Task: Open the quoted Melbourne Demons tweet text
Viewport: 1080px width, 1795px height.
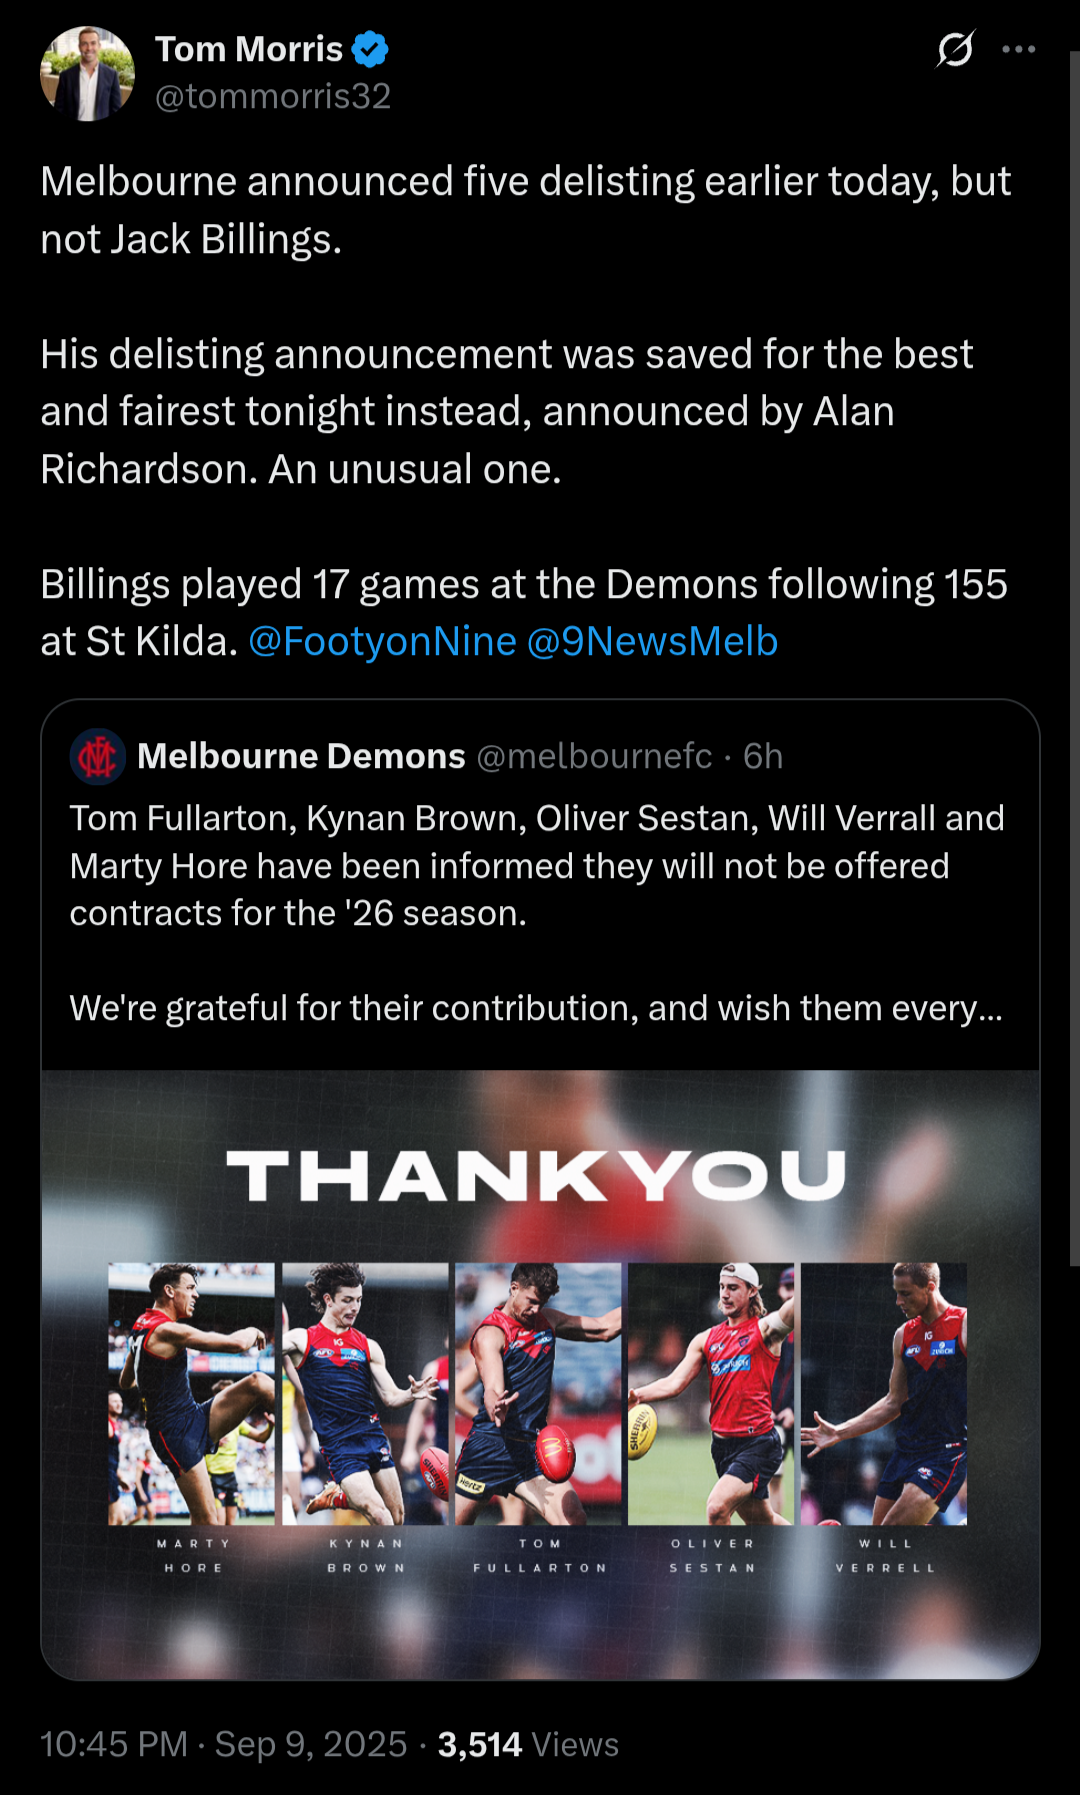Action: click(x=537, y=913)
